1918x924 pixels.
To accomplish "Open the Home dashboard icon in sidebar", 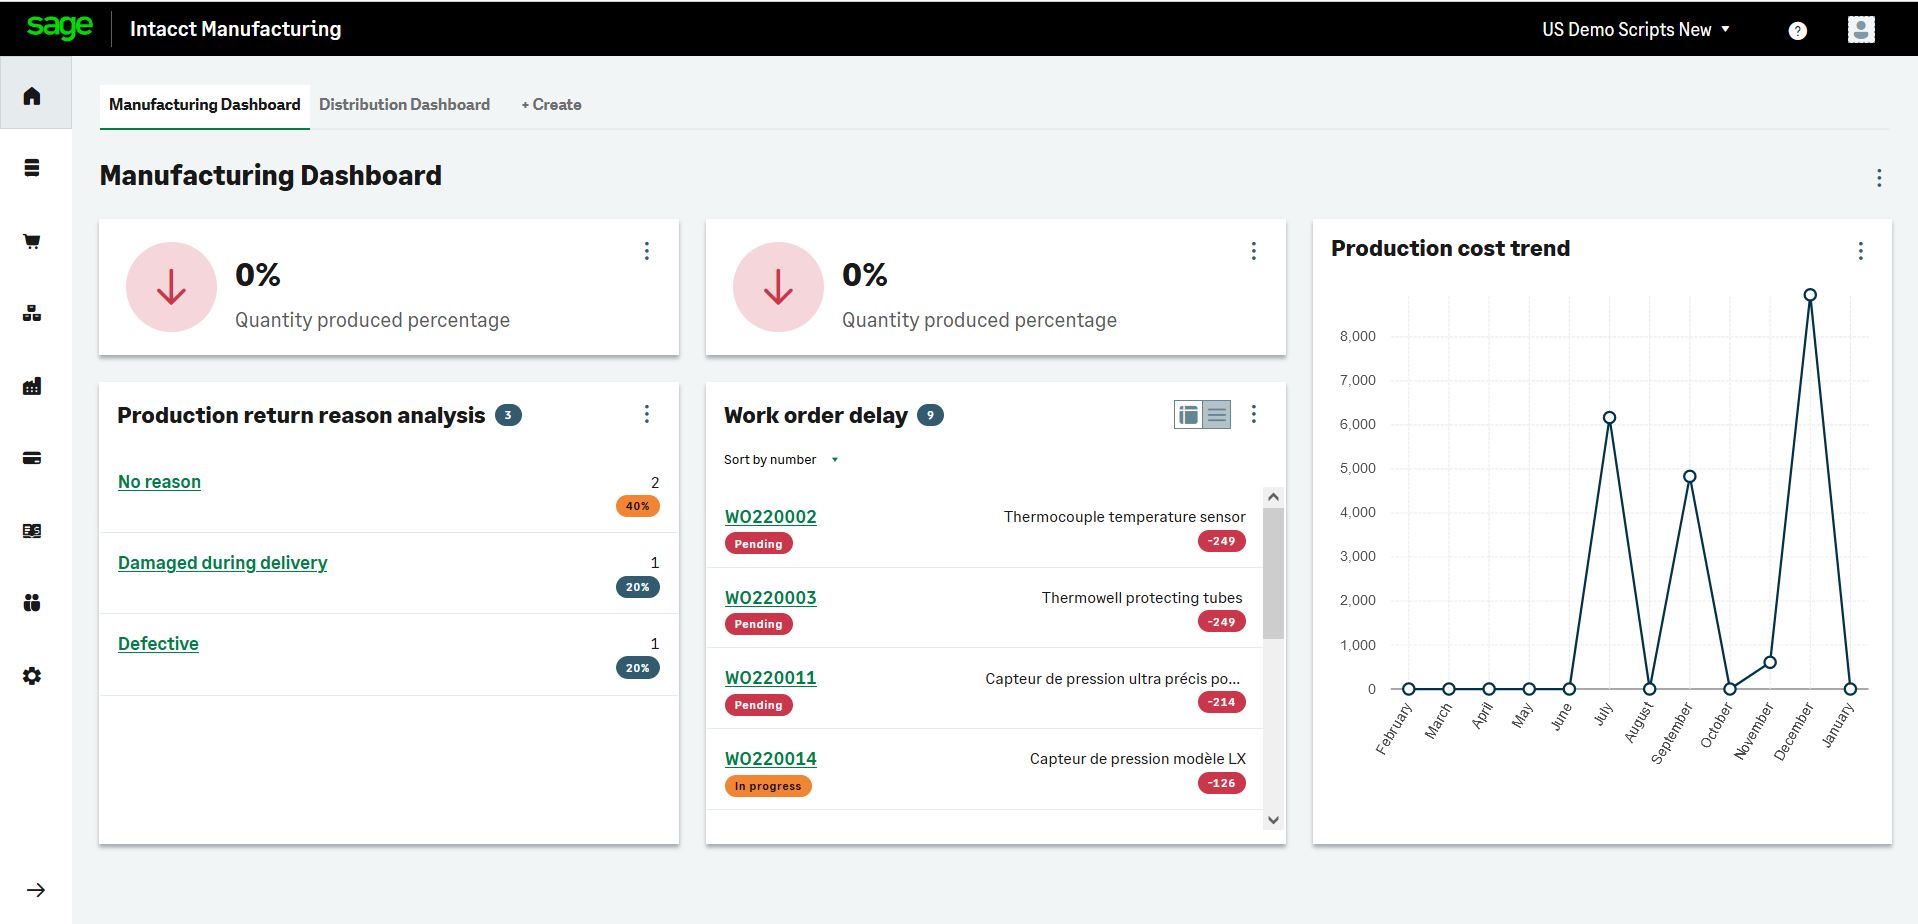I will [32, 94].
